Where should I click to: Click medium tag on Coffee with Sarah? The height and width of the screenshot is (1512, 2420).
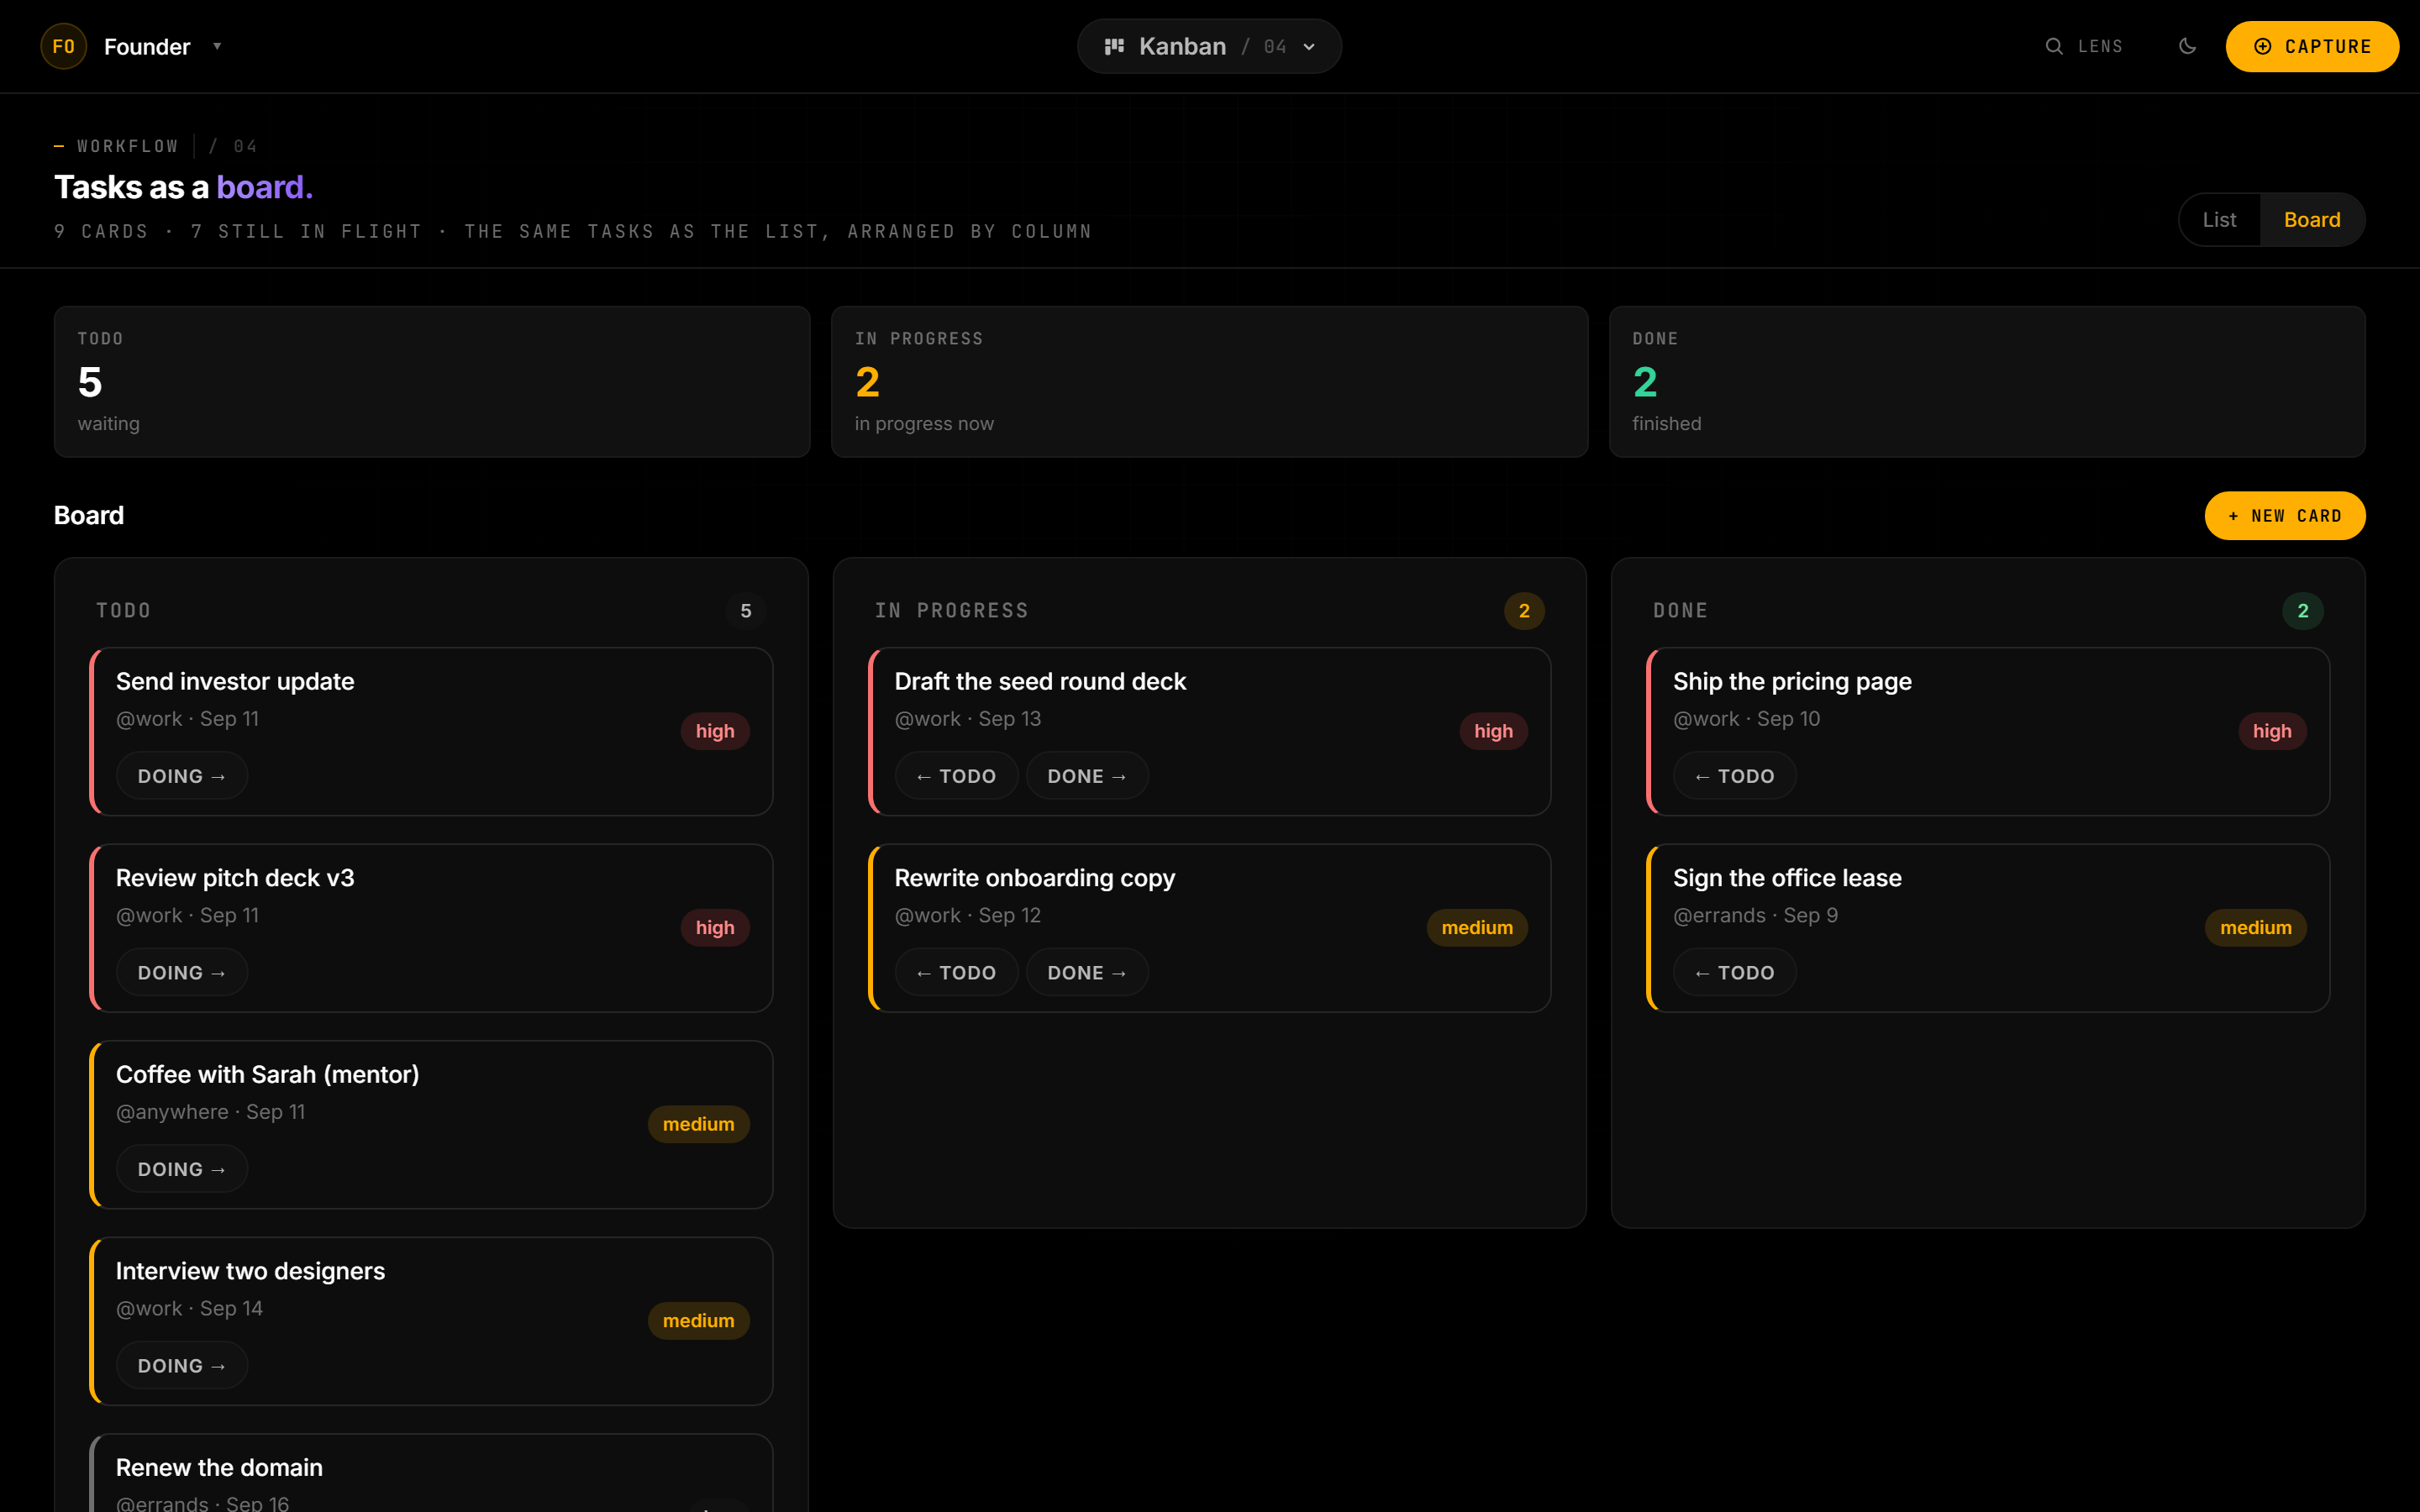(698, 1124)
